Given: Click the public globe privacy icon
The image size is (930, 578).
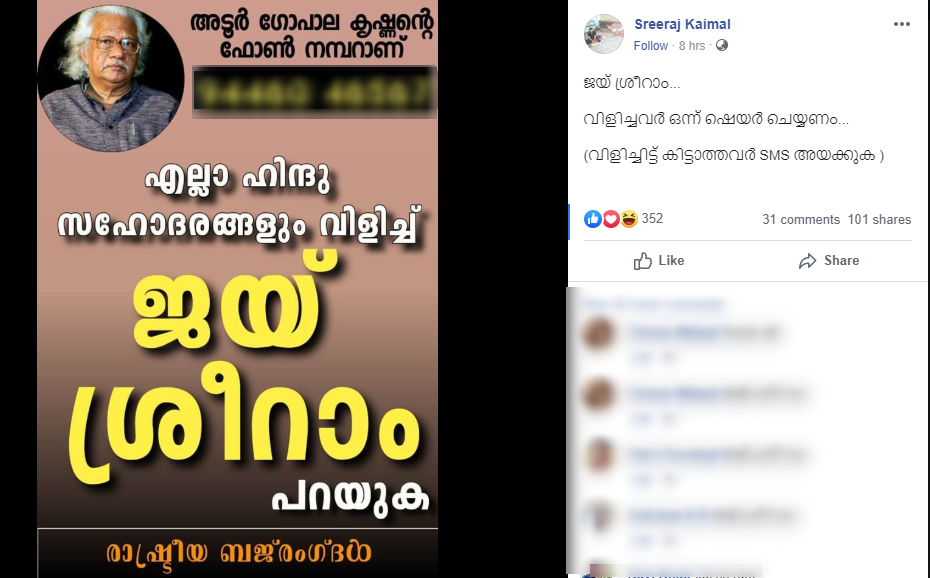Looking at the screenshot, I should pyautogui.click(x=722, y=46).
